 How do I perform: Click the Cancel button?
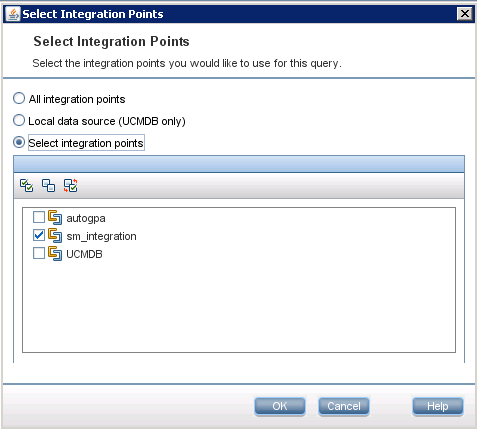344,406
